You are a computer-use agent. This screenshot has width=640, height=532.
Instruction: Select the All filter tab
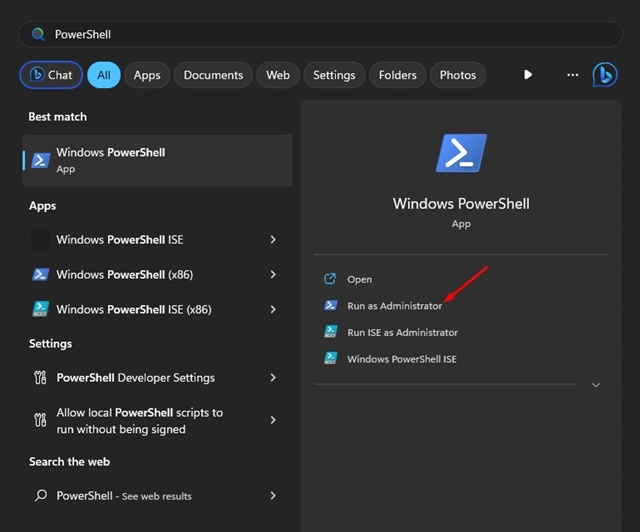104,75
